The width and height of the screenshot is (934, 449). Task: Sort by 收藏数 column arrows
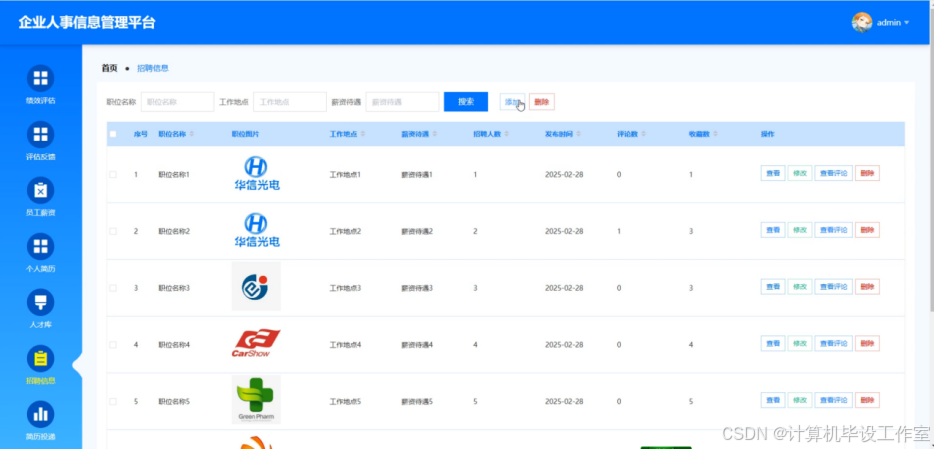pyautogui.click(x=715, y=135)
